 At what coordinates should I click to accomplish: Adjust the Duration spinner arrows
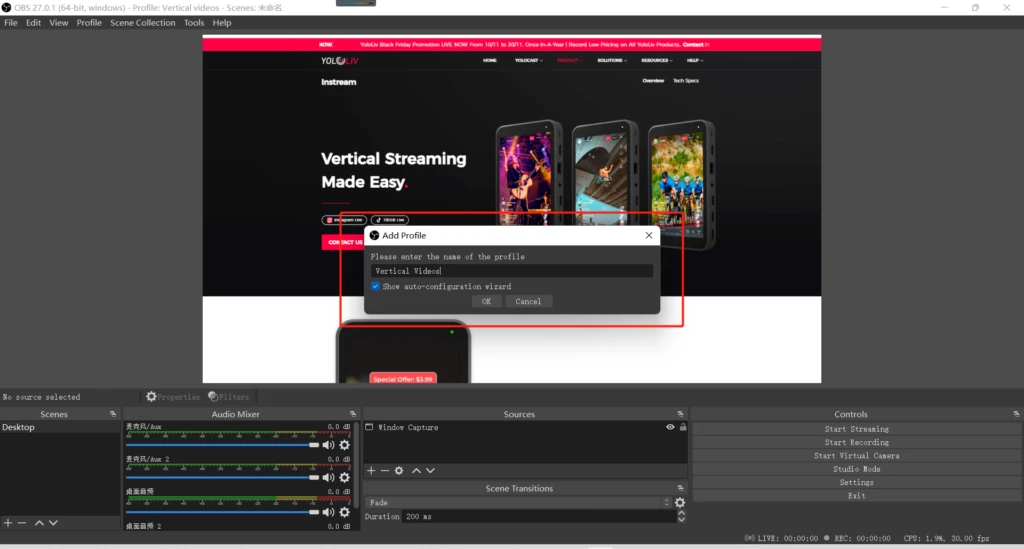682,516
